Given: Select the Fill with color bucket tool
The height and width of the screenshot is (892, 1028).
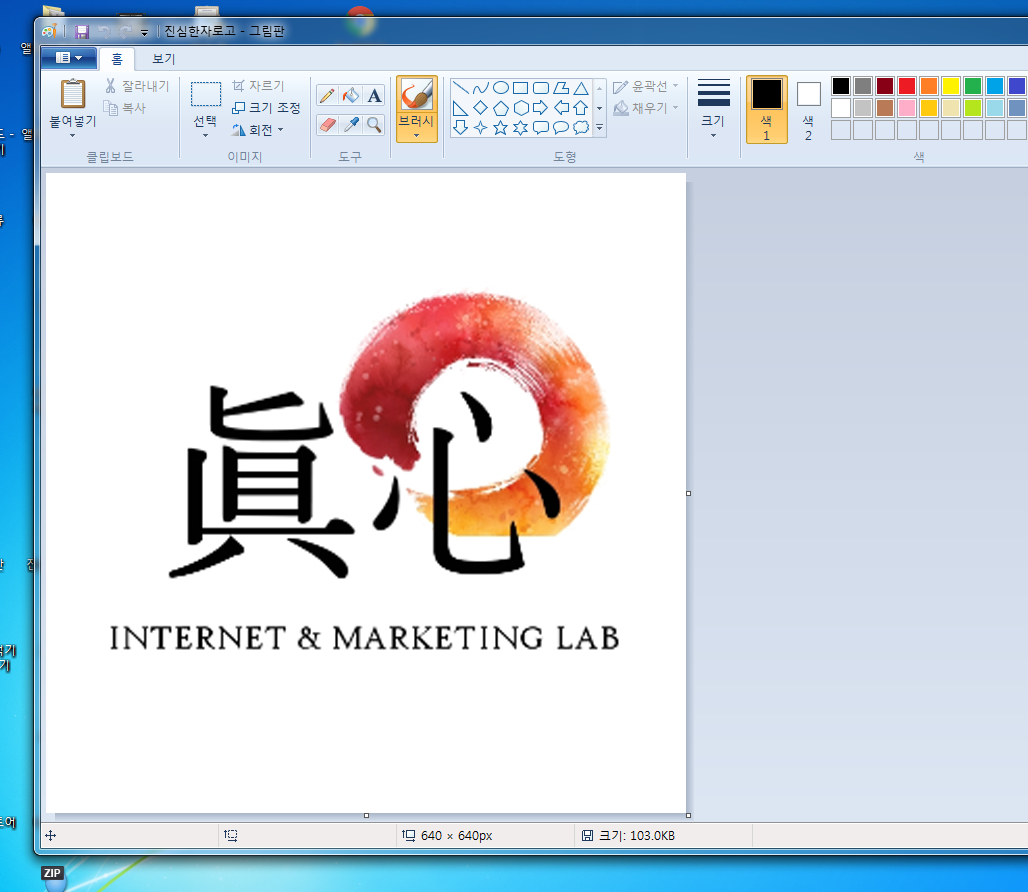Looking at the screenshot, I should tap(351, 96).
